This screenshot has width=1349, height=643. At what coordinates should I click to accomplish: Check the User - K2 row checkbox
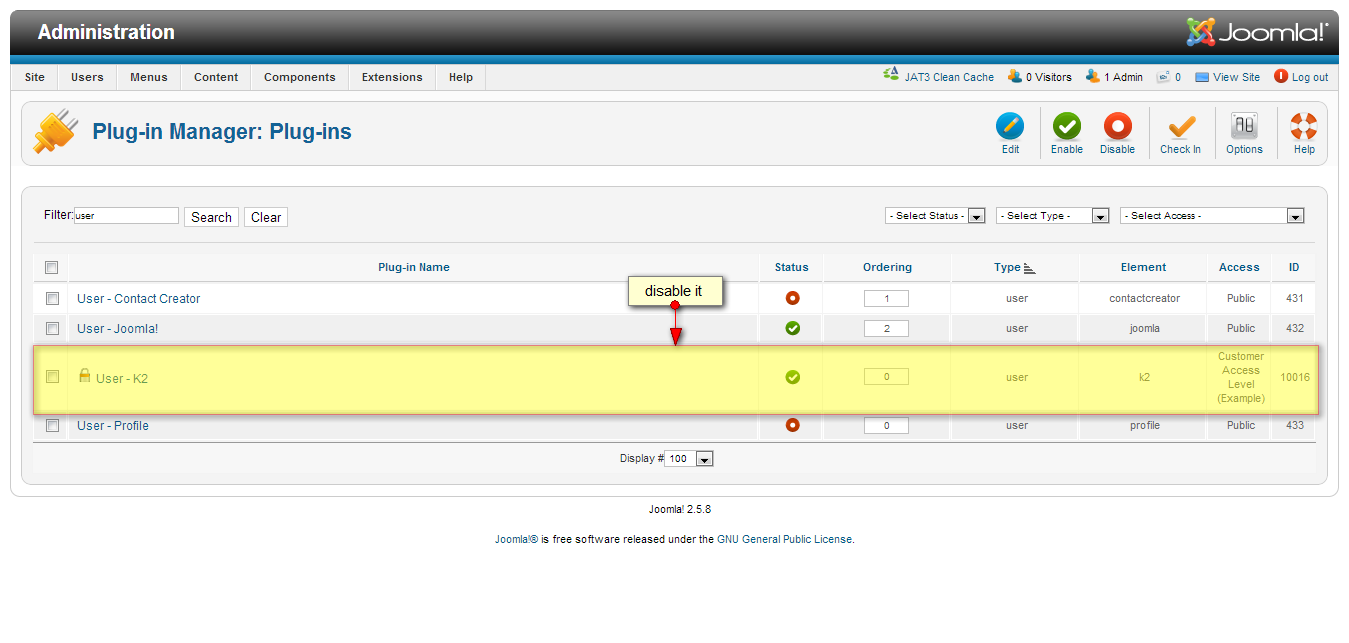(52, 377)
